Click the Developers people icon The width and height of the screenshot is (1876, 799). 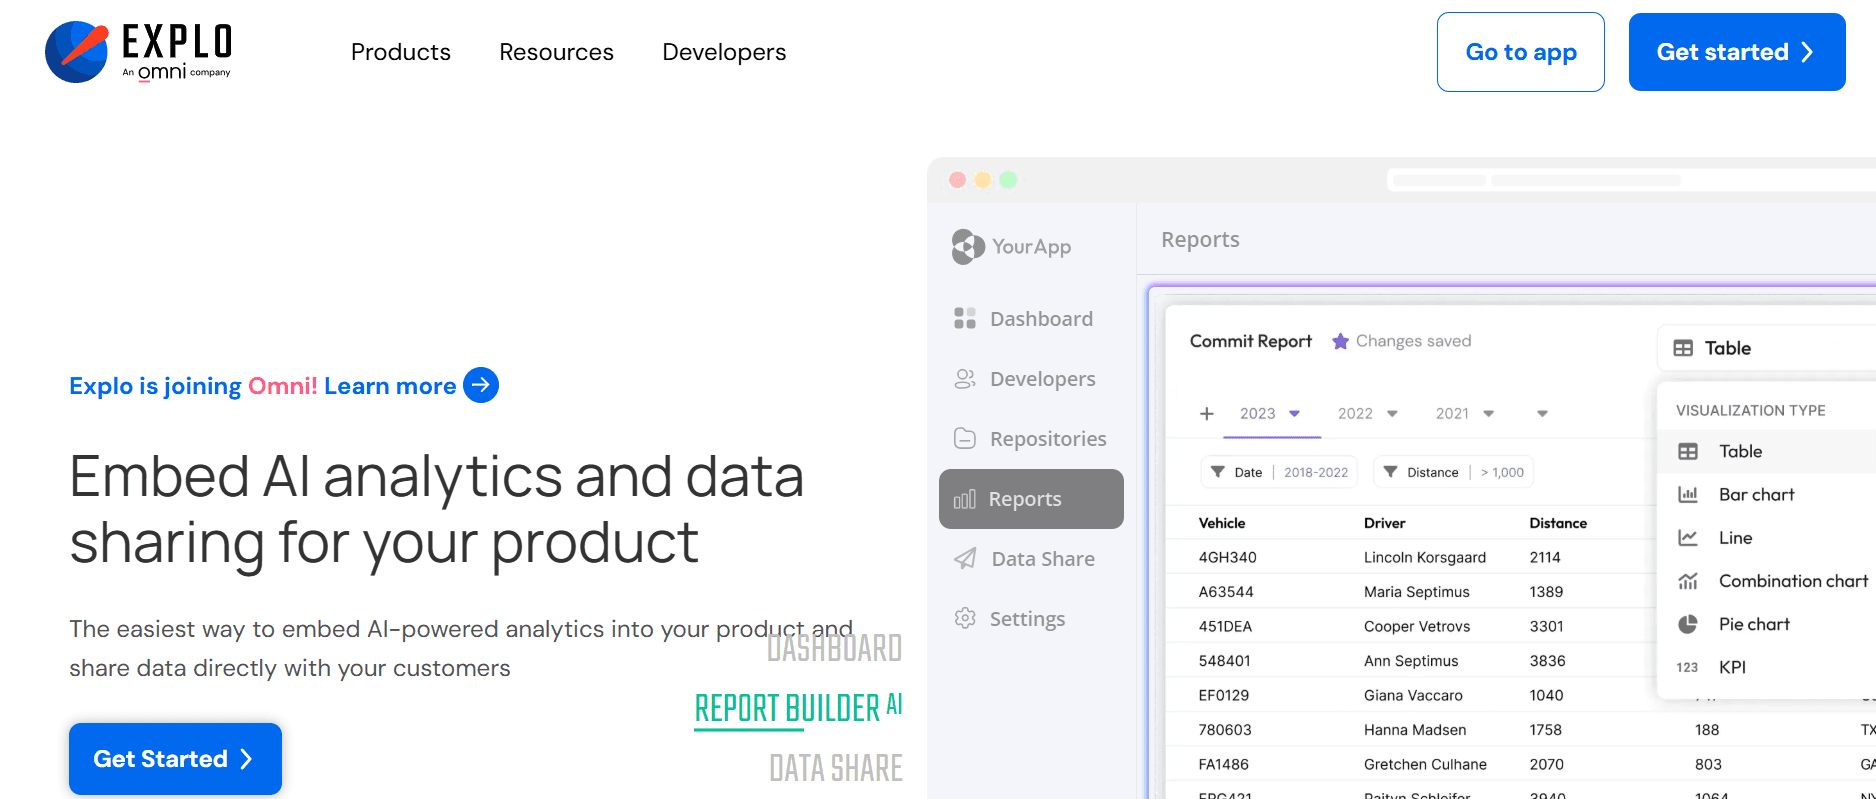(965, 378)
